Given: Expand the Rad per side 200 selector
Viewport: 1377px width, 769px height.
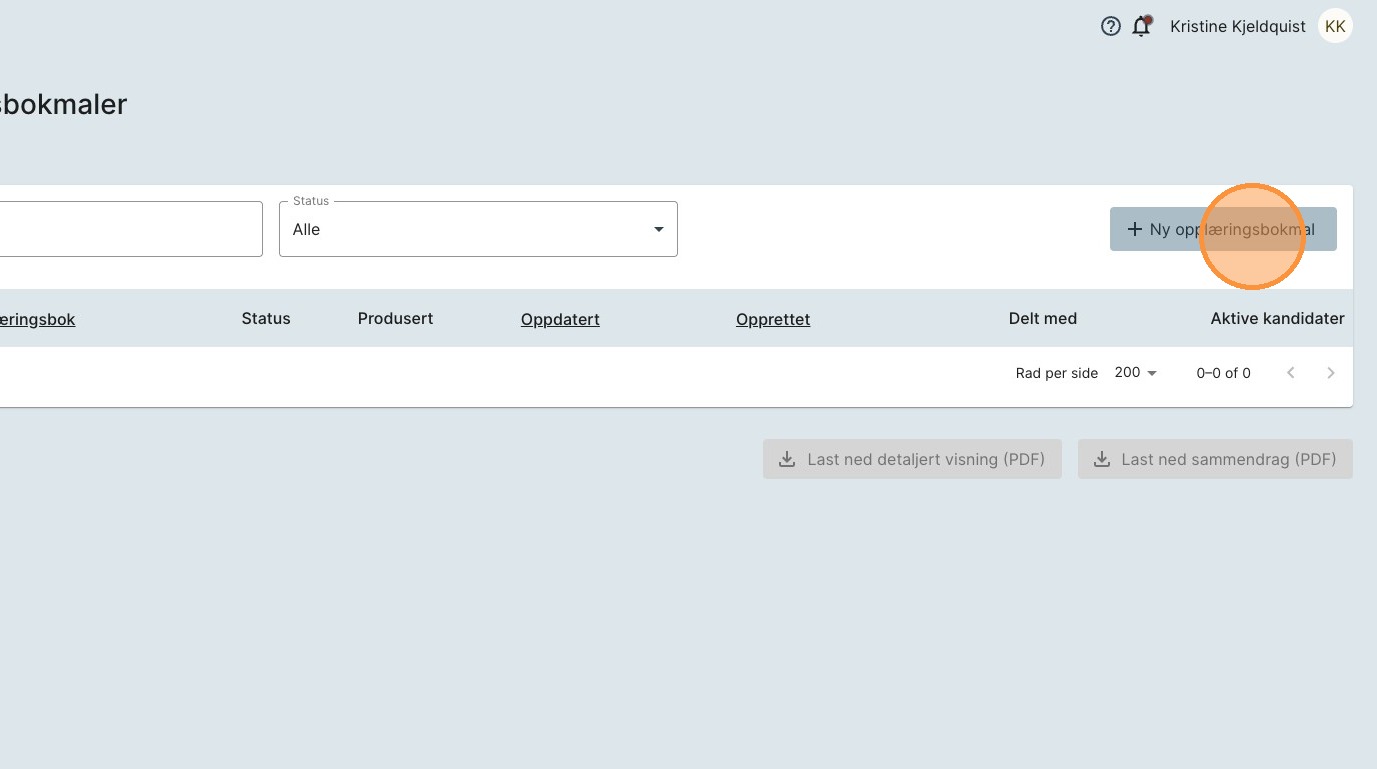Looking at the screenshot, I should pyautogui.click(x=1135, y=373).
